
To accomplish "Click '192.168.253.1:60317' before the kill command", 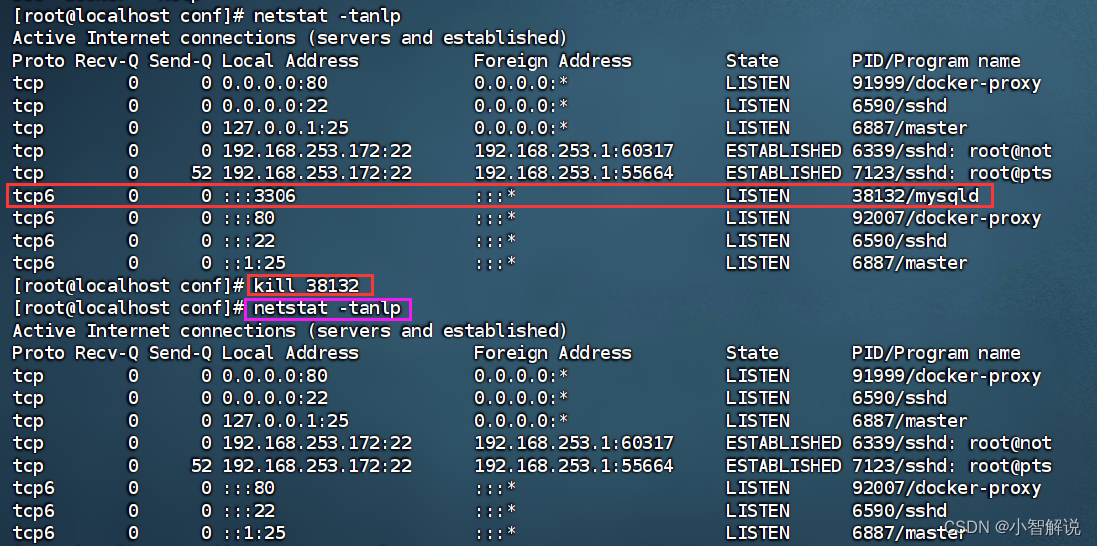I will [x=574, y=150].
